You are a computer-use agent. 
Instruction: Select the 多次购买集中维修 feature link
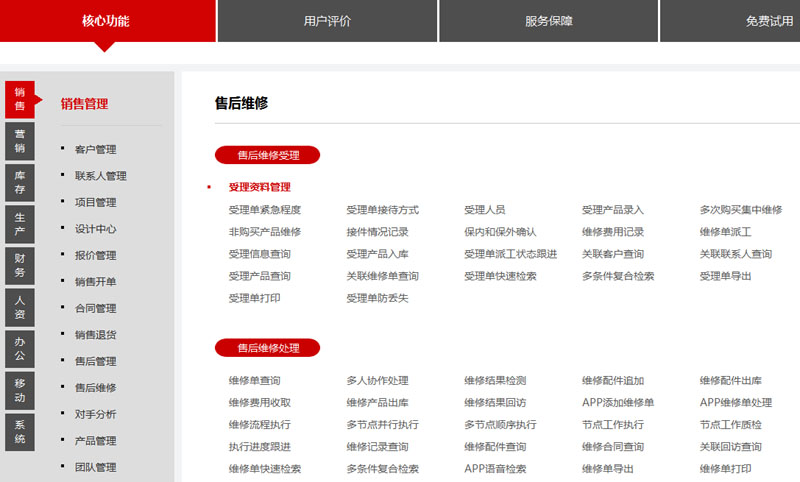tap(740, 210)
